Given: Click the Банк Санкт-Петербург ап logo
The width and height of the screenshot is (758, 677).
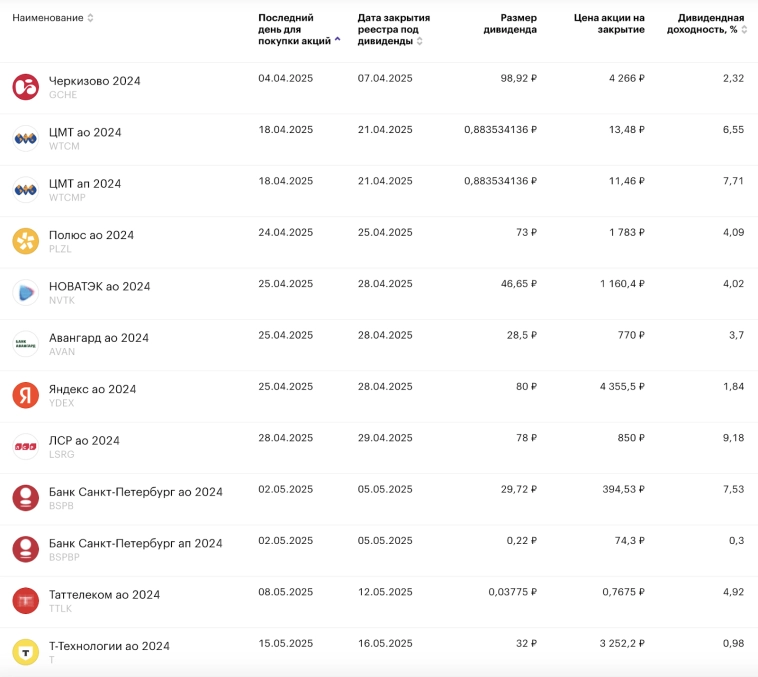Looking at the screenshot, I should (x=25, y=549).
